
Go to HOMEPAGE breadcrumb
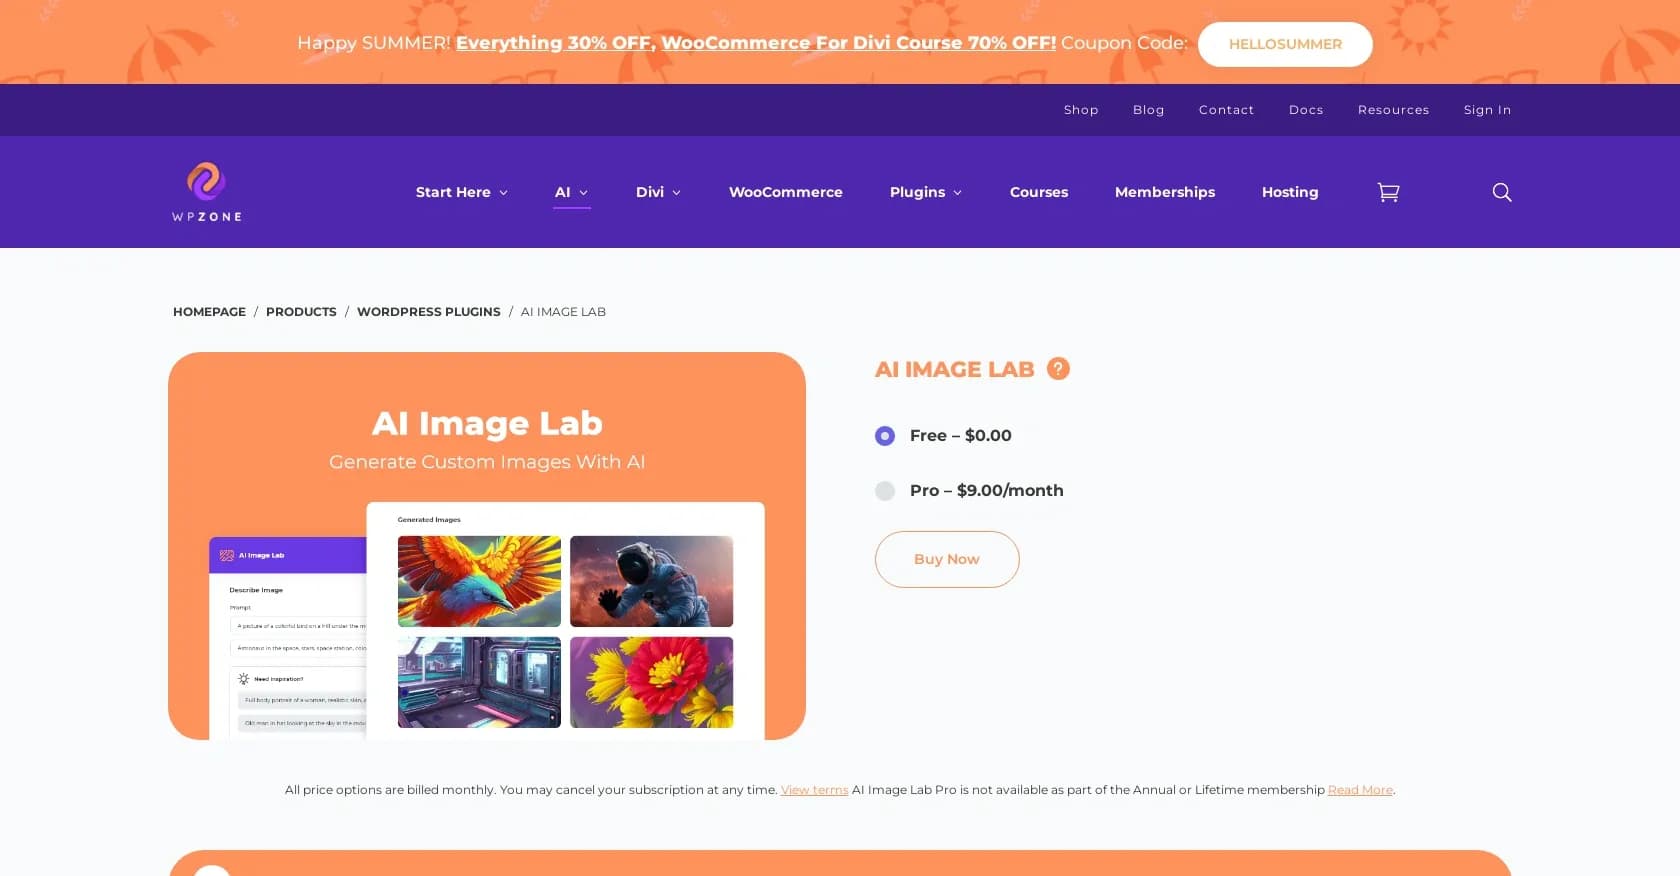click(209, 312)
